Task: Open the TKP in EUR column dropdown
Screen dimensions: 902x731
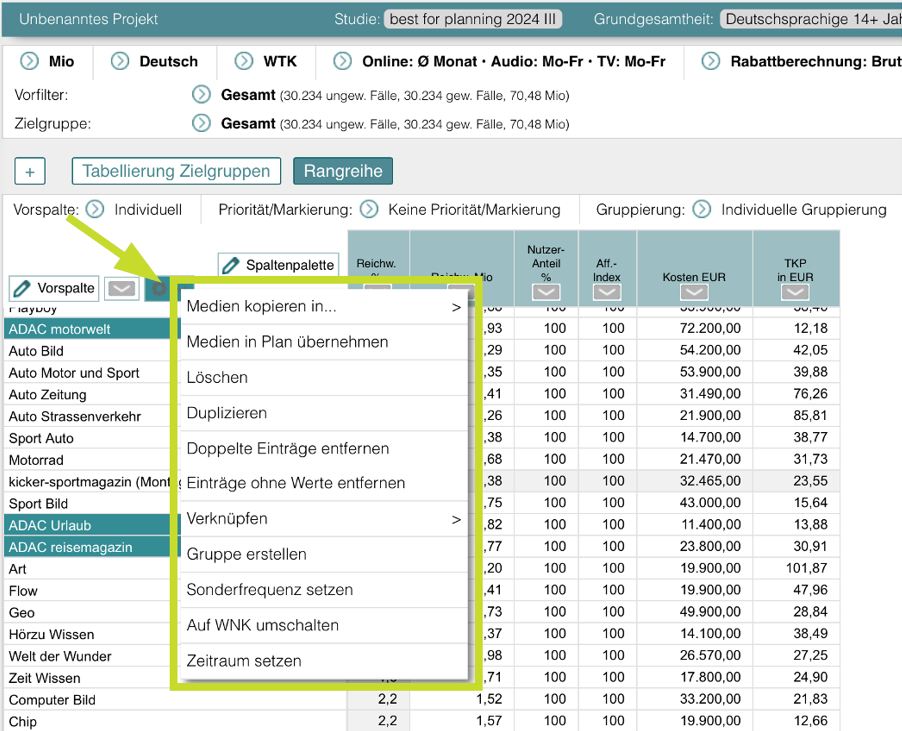Action: pyautogui.click(x=795, y=292)
